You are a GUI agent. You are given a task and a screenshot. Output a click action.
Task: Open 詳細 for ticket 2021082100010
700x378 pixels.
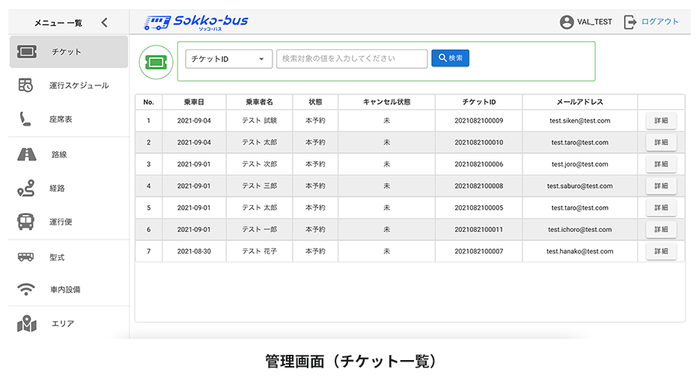pyautogui.click(x=661, y=142)
